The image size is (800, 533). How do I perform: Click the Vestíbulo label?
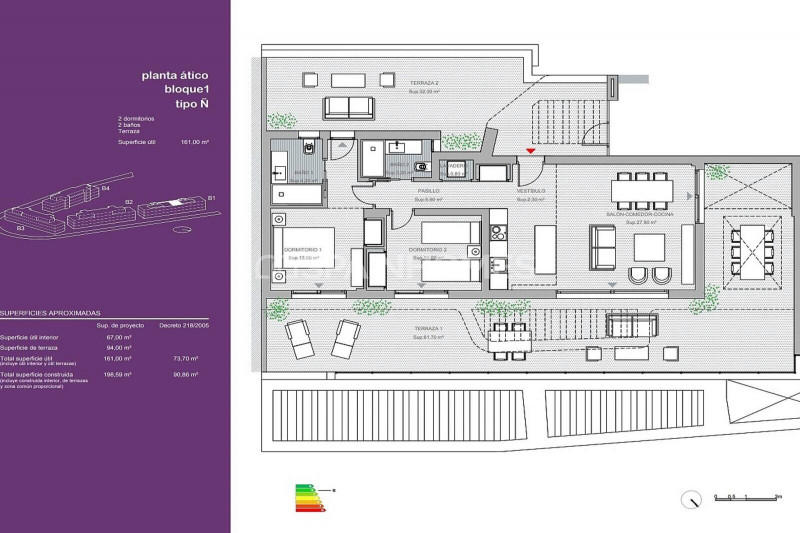(530, 190)
